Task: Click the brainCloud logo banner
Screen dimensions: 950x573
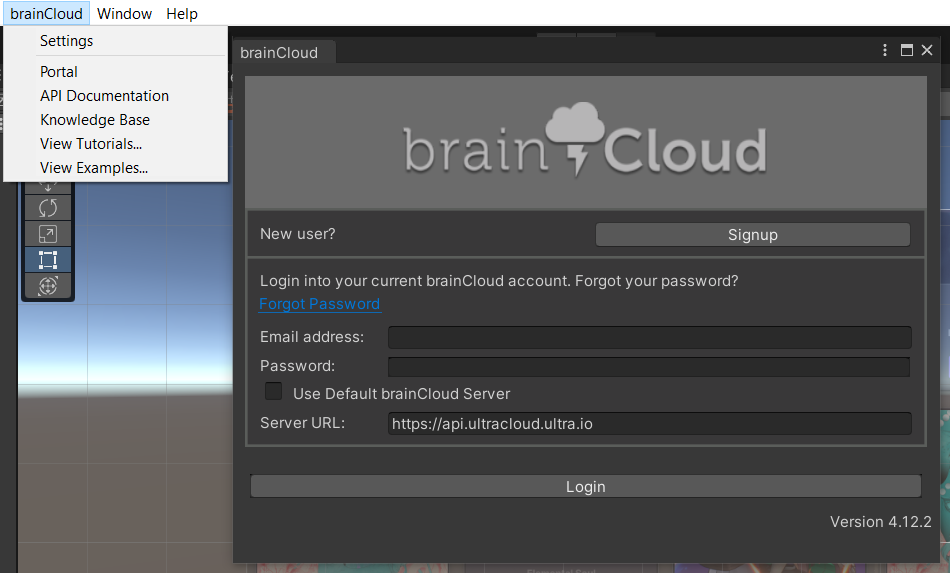Action: [x=586, y=142]
